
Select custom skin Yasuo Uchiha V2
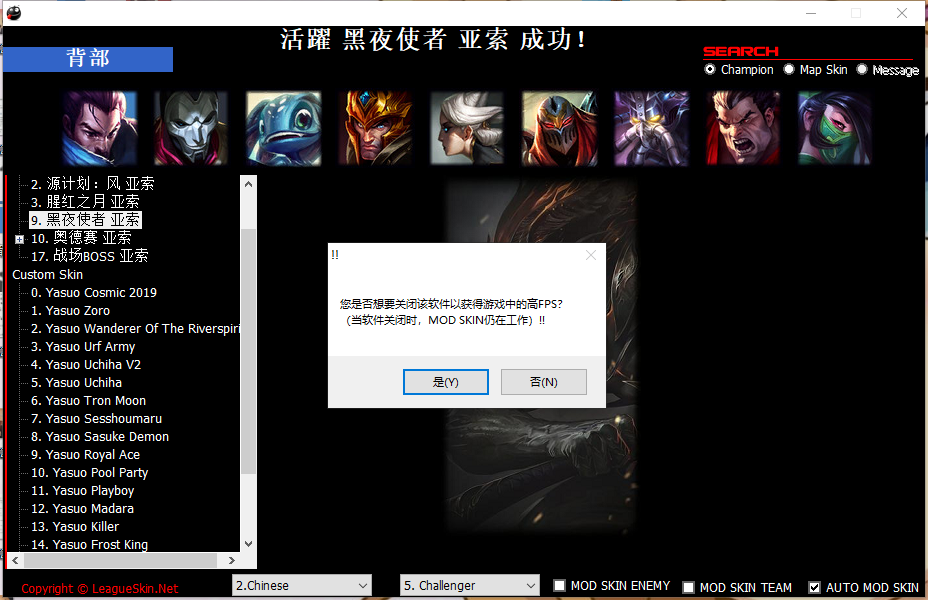click(x=86, y=364)
